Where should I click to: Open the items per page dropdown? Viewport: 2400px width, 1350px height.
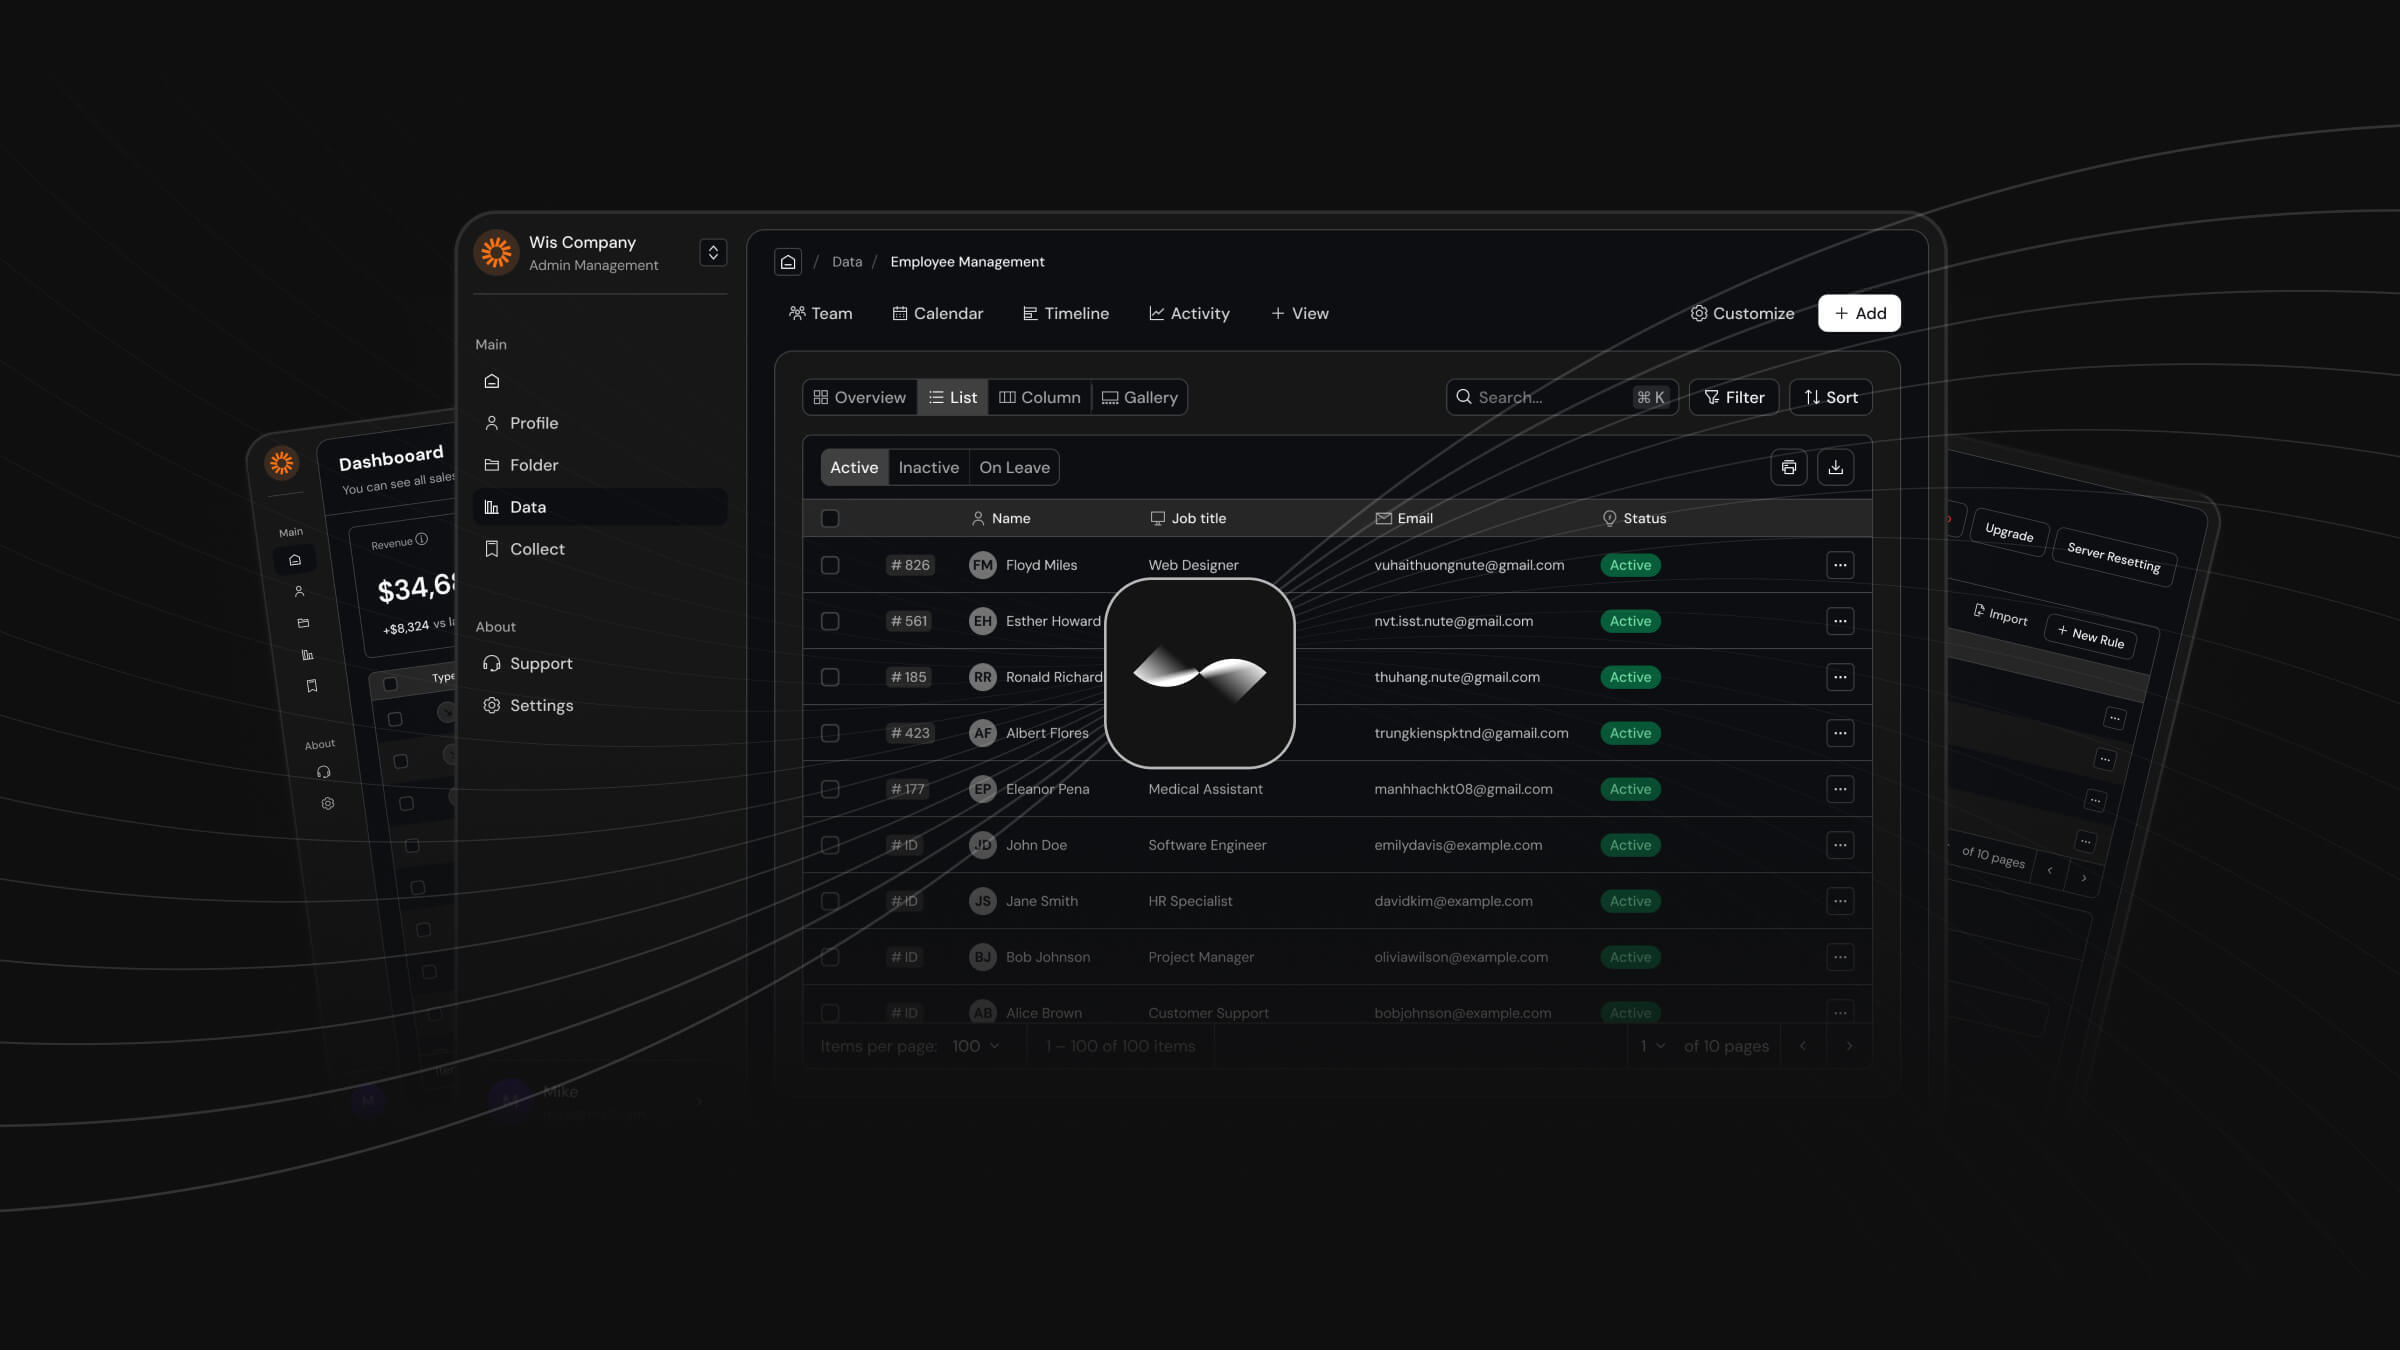(976, 1046)
